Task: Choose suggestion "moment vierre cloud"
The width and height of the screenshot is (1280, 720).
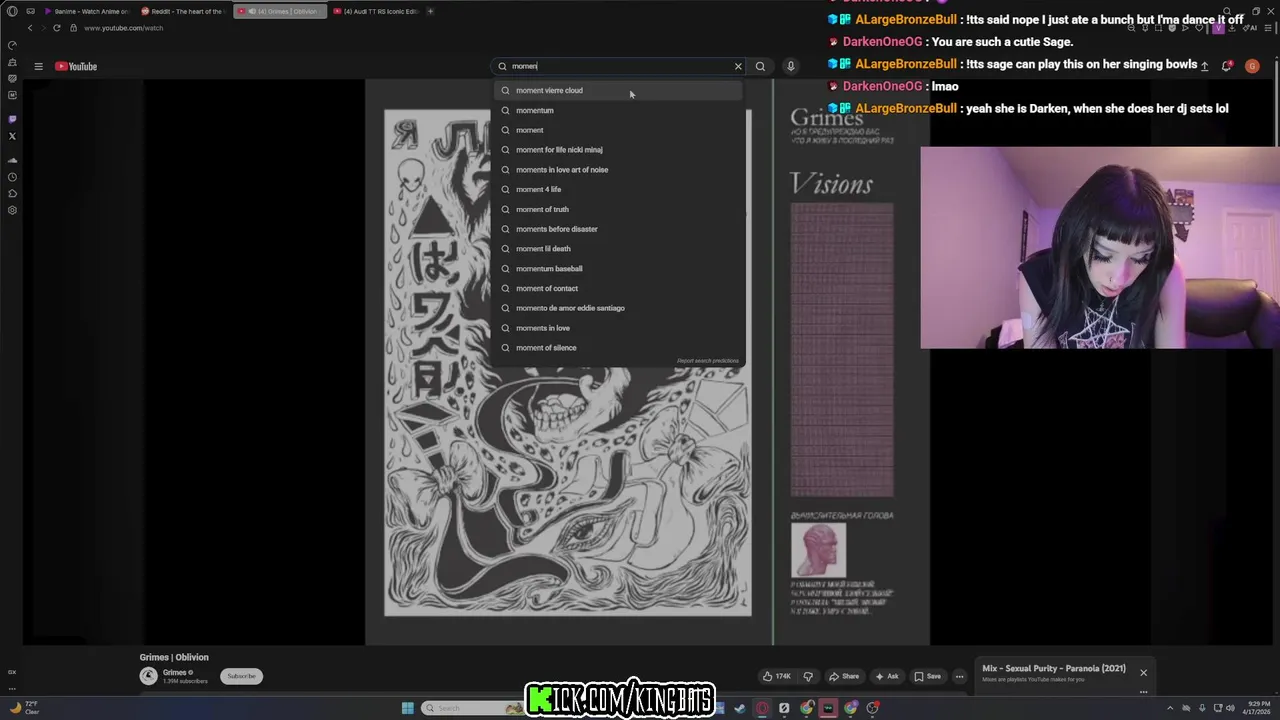Action: click(618, 90)
